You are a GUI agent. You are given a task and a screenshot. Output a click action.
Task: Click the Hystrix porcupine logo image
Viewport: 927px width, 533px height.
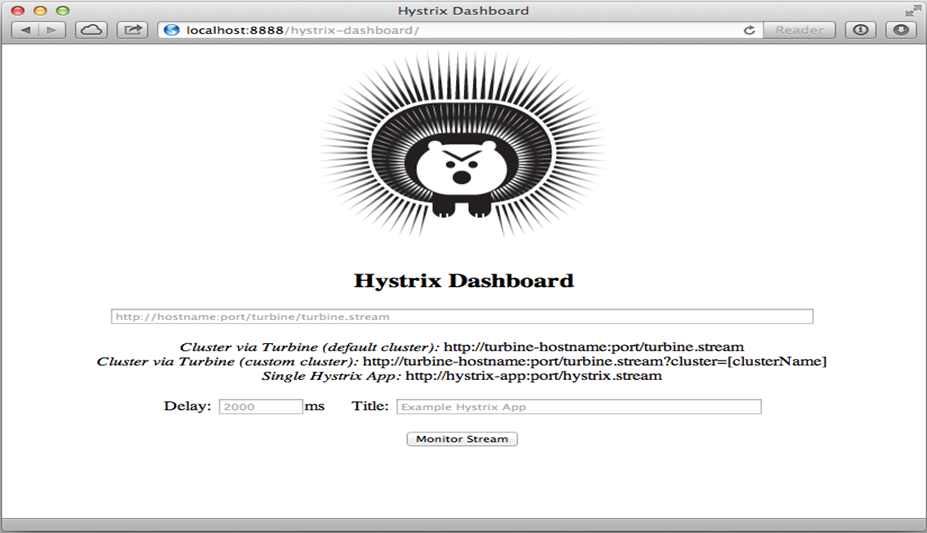[462, 144]
